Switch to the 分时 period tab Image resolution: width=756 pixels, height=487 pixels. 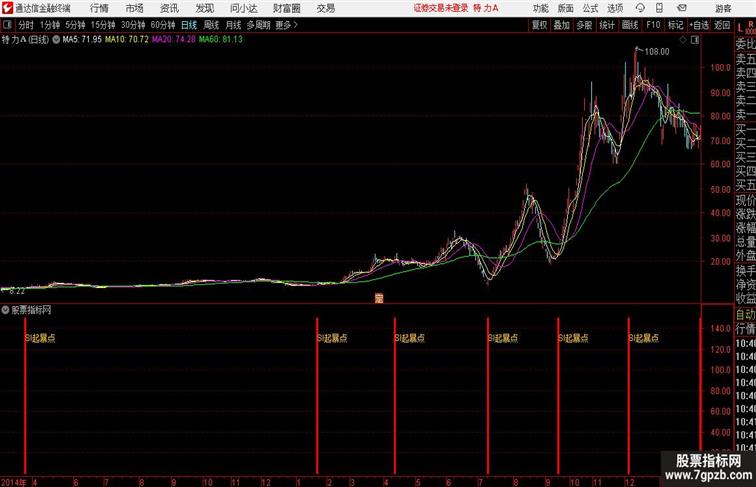pyautogui.click(x=26, y=25)
